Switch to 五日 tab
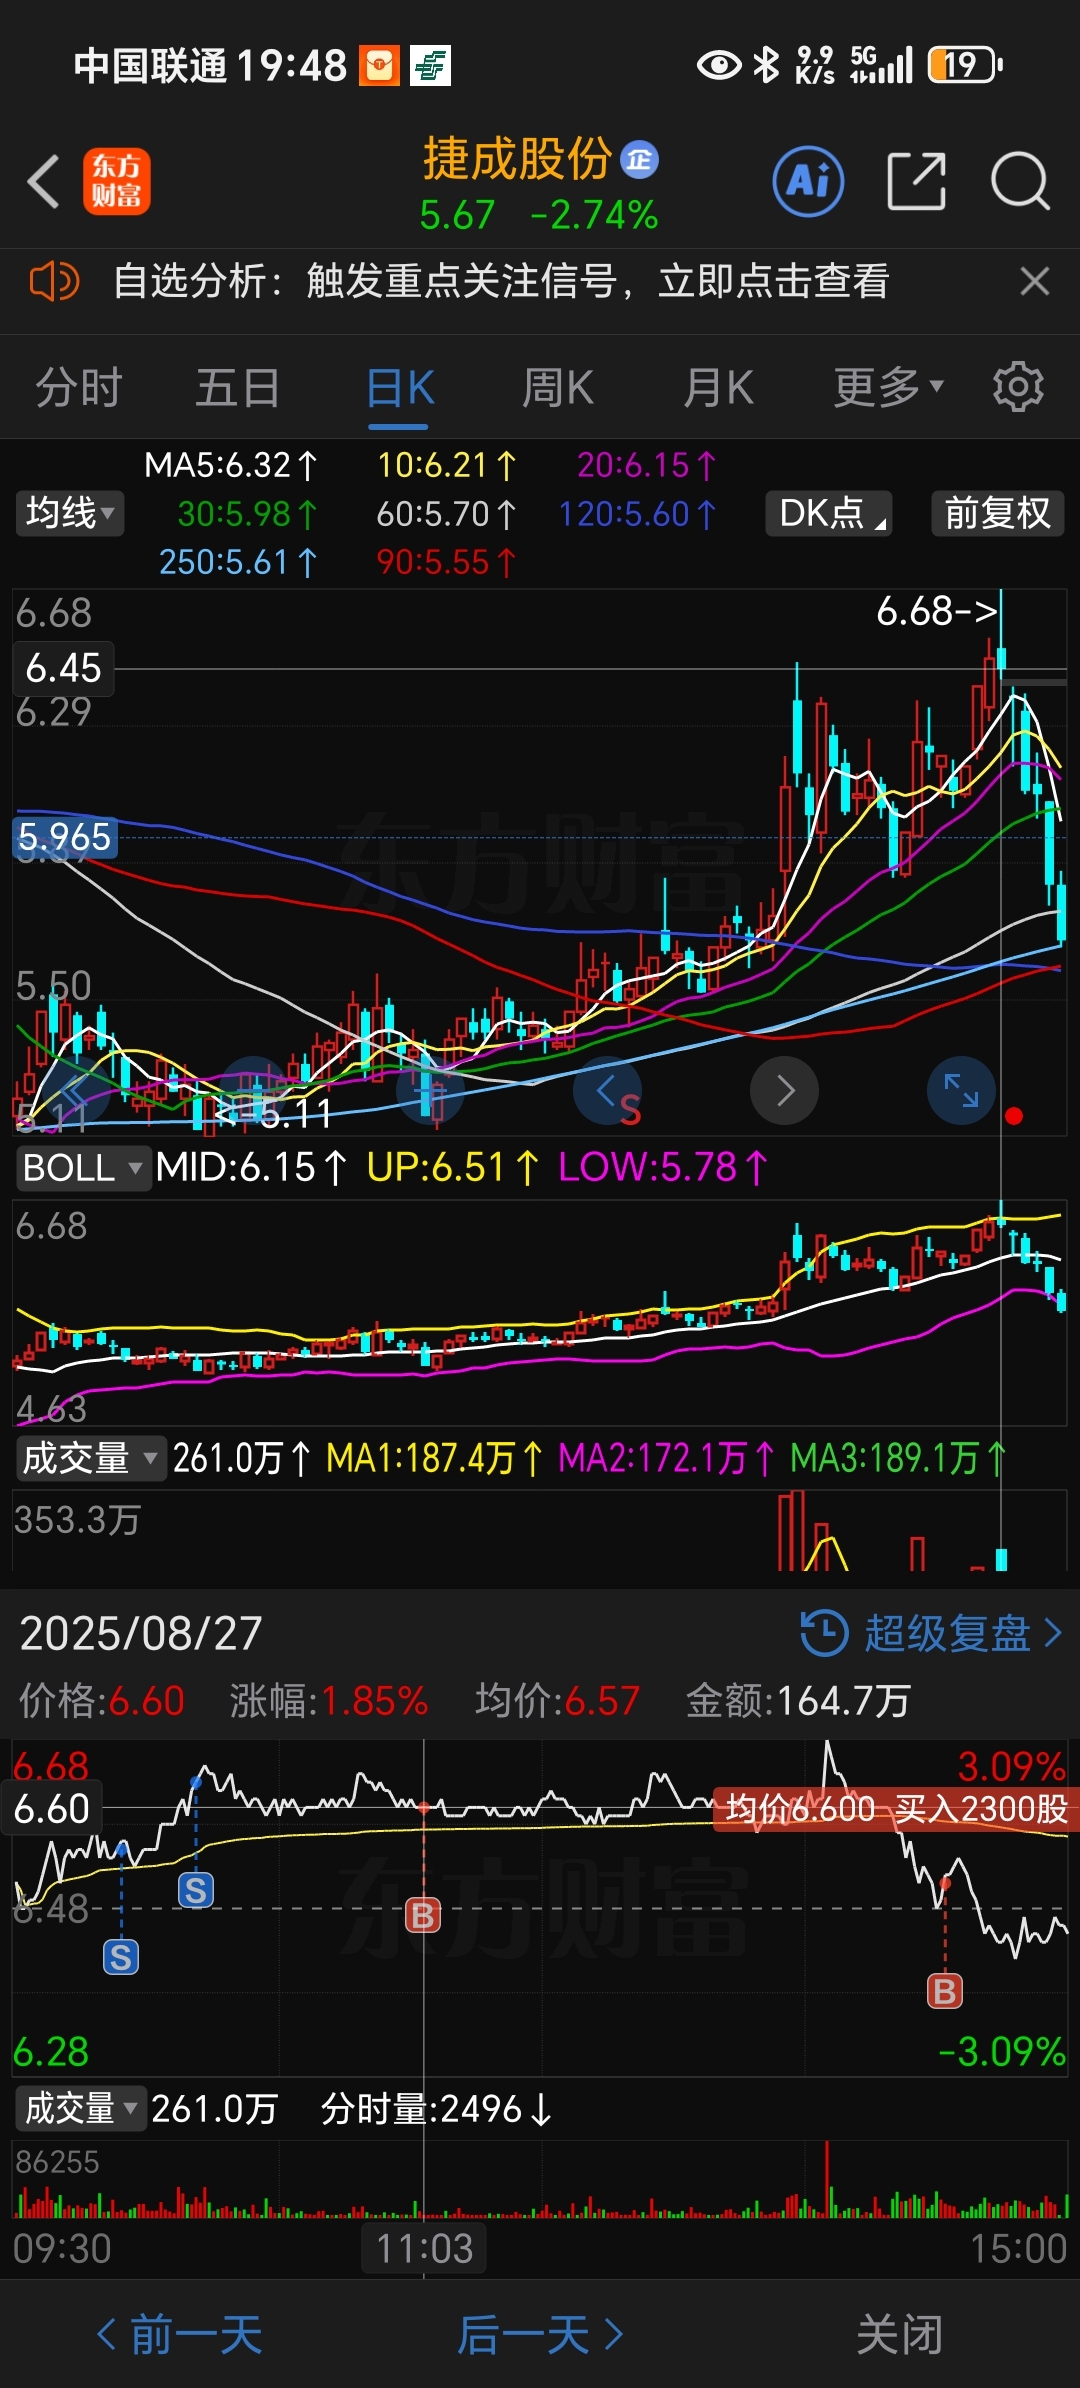1080x2388 pixels. point(238,388)
